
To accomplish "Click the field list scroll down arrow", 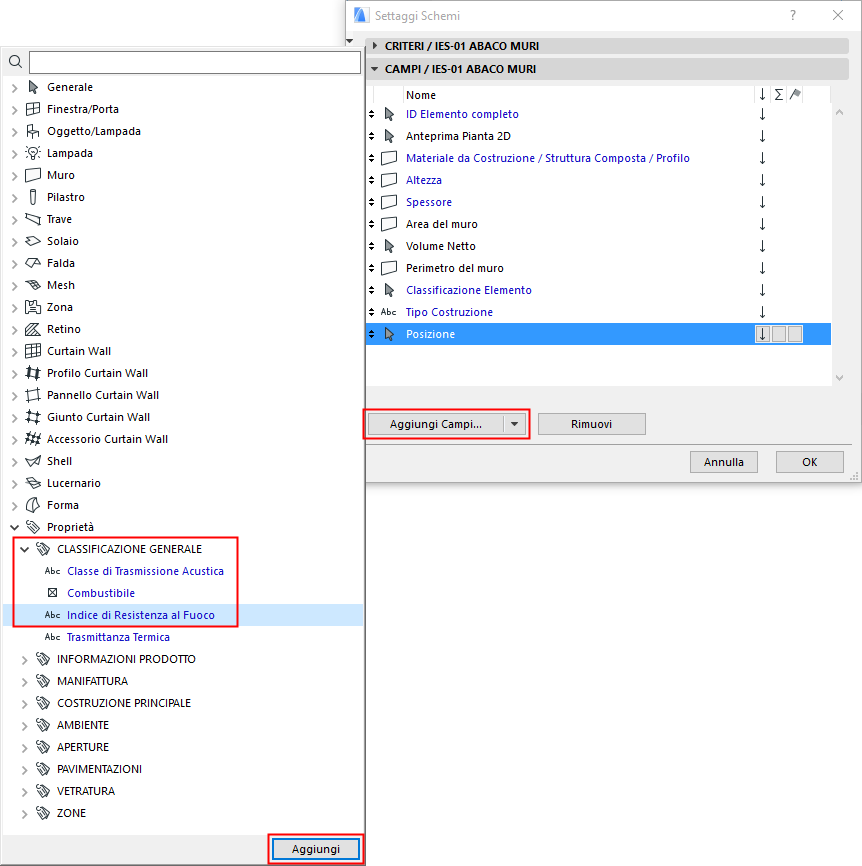I will (x=839, y=378).
